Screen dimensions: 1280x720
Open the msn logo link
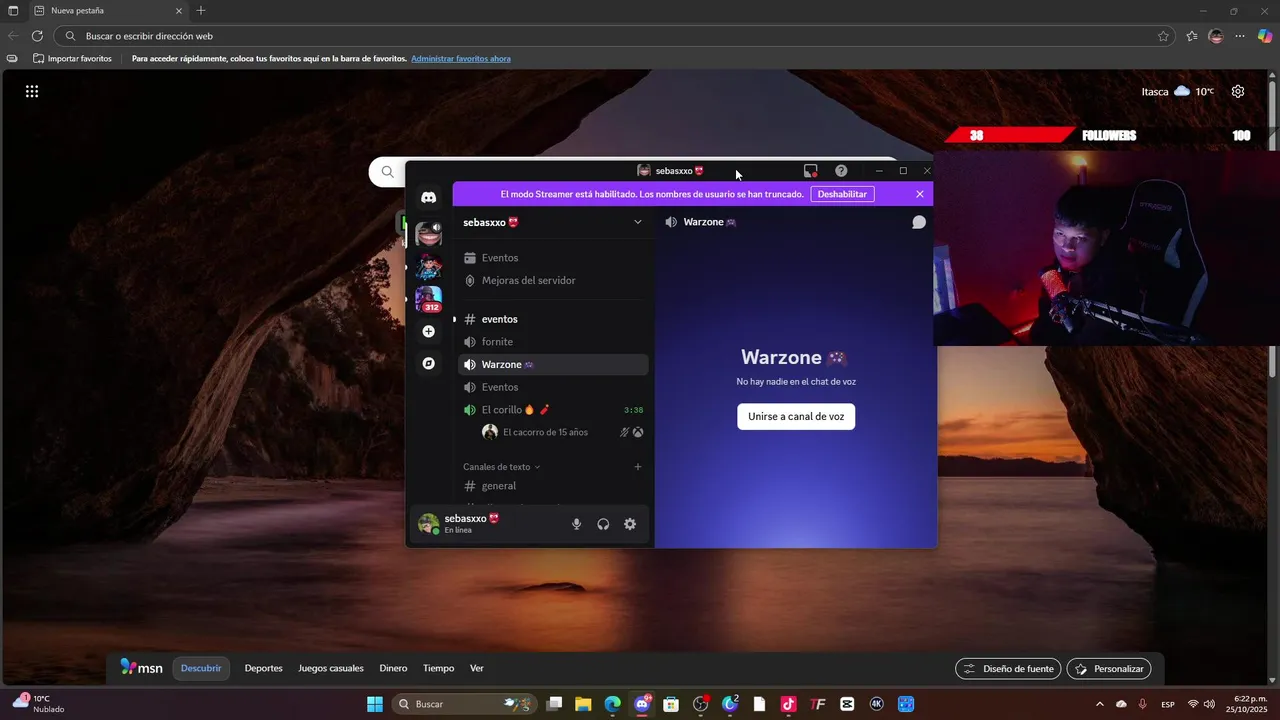[141, 668]
